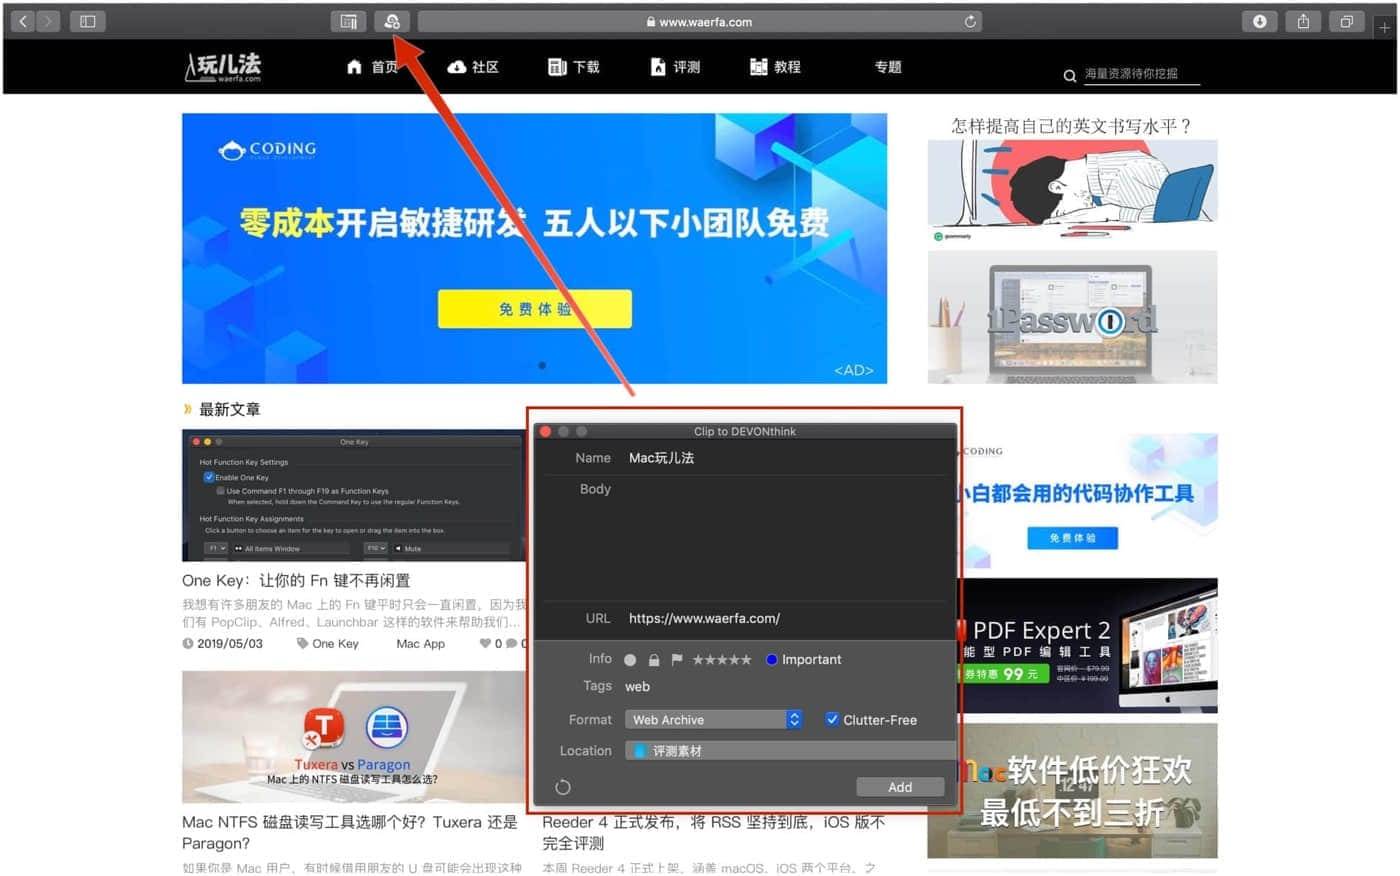Screen dimensions: 1400x876
Task: Go forward with Safari's forward arrow
Action: 48,21
